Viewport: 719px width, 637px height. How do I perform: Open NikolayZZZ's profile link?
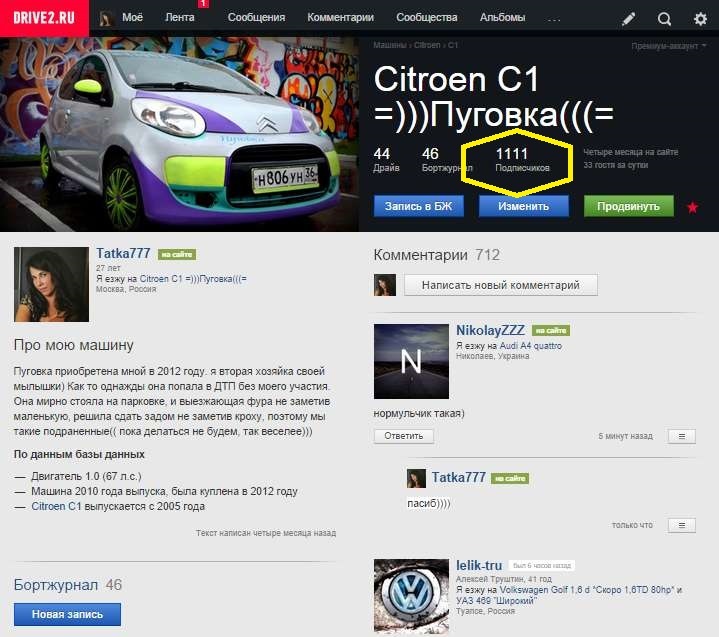click(x=490, y=330)
